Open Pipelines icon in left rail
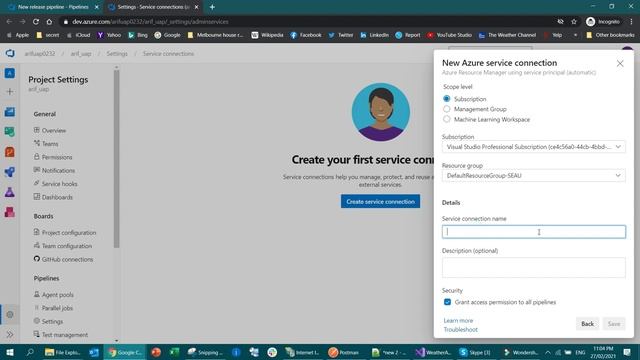This screenshot has width=640, height=360. click(x=10, y=172)
